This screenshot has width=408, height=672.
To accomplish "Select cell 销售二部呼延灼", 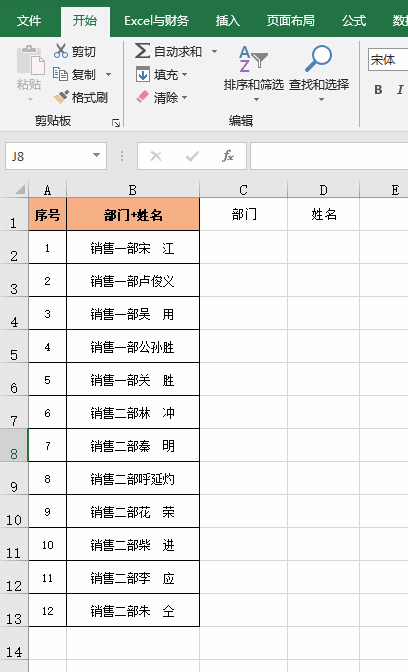I will (x=133, y=478).
